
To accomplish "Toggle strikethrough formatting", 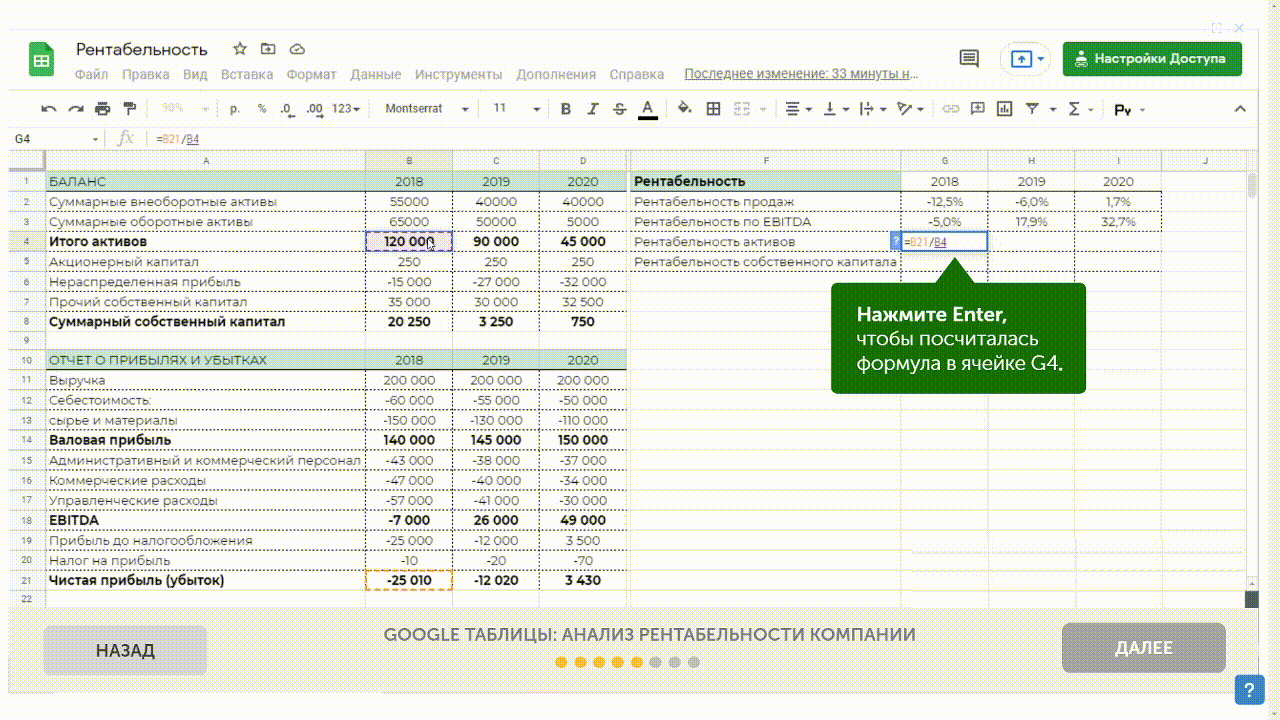I will coord(620,109).
